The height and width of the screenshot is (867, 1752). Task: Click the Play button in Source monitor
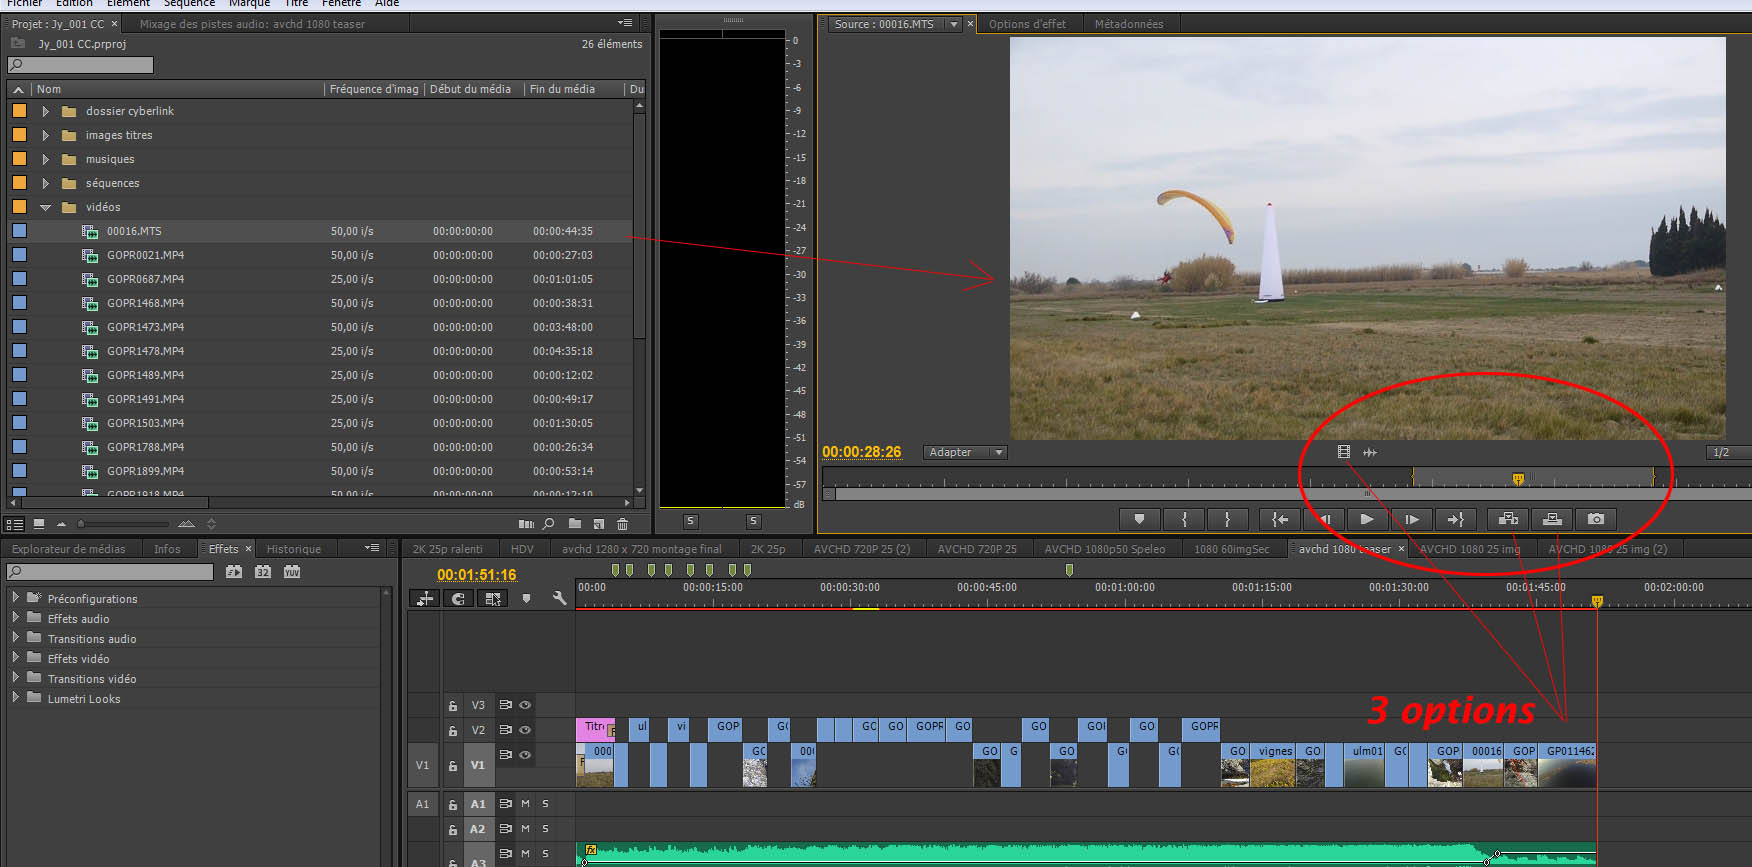tap(1366, 519)
